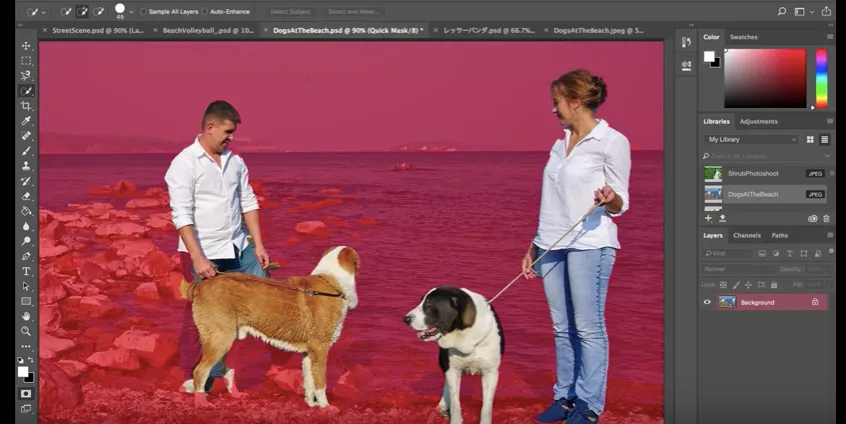Image resolution: width=846 pixels, height=424 pixels.
Task: Open the Edit Toolbar three-dots menu
Action: pyautogui.click(x=26, y=346)
